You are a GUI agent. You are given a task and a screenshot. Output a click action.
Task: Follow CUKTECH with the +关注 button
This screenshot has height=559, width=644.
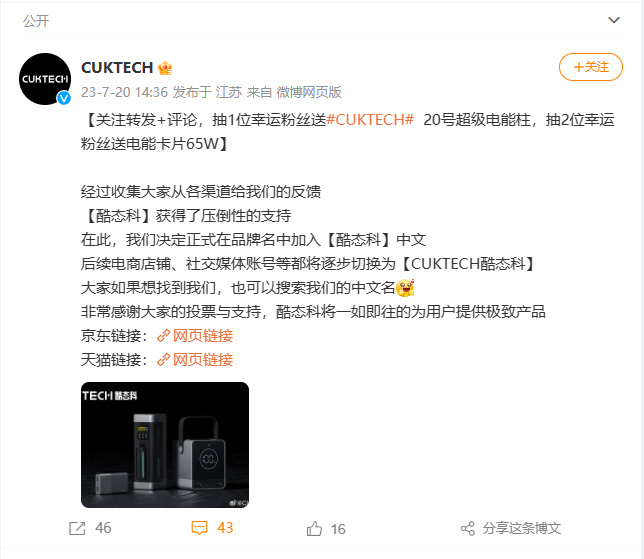click(591, 67)
